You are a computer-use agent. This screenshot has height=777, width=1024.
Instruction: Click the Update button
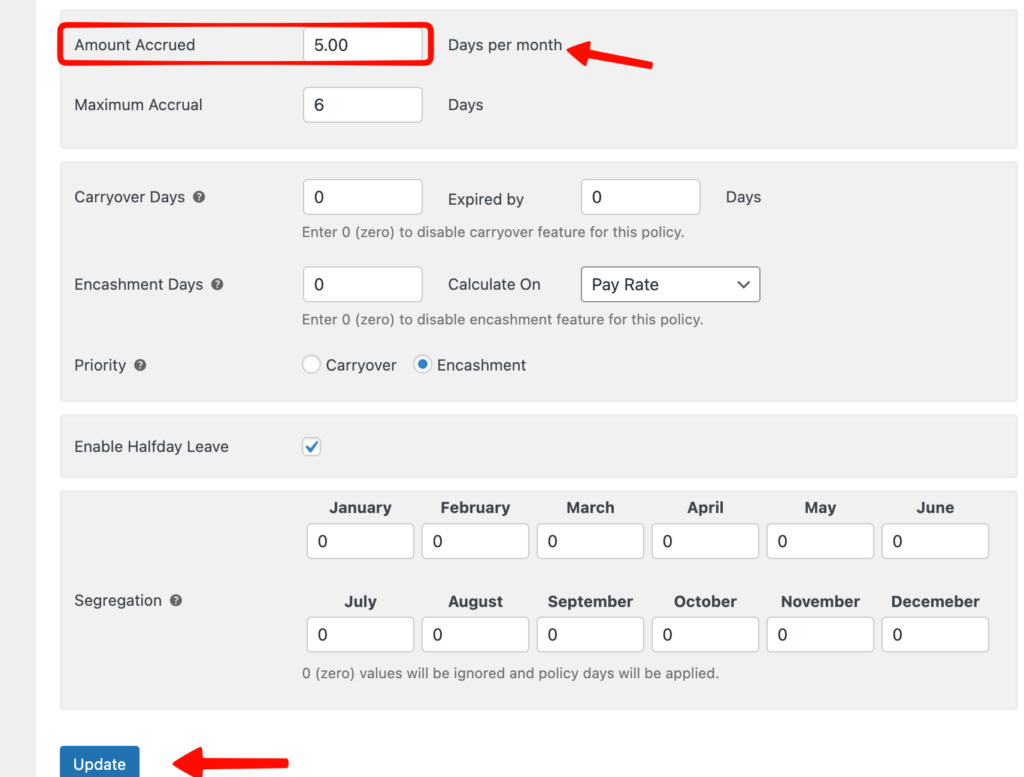click(x=100, y=763)
